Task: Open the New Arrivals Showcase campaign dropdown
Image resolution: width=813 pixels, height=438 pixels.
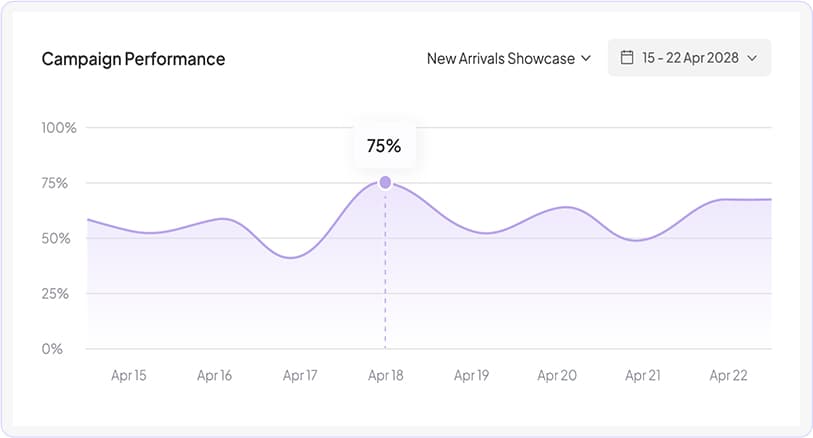Action: pyautogui.click(x=509, y=58)
